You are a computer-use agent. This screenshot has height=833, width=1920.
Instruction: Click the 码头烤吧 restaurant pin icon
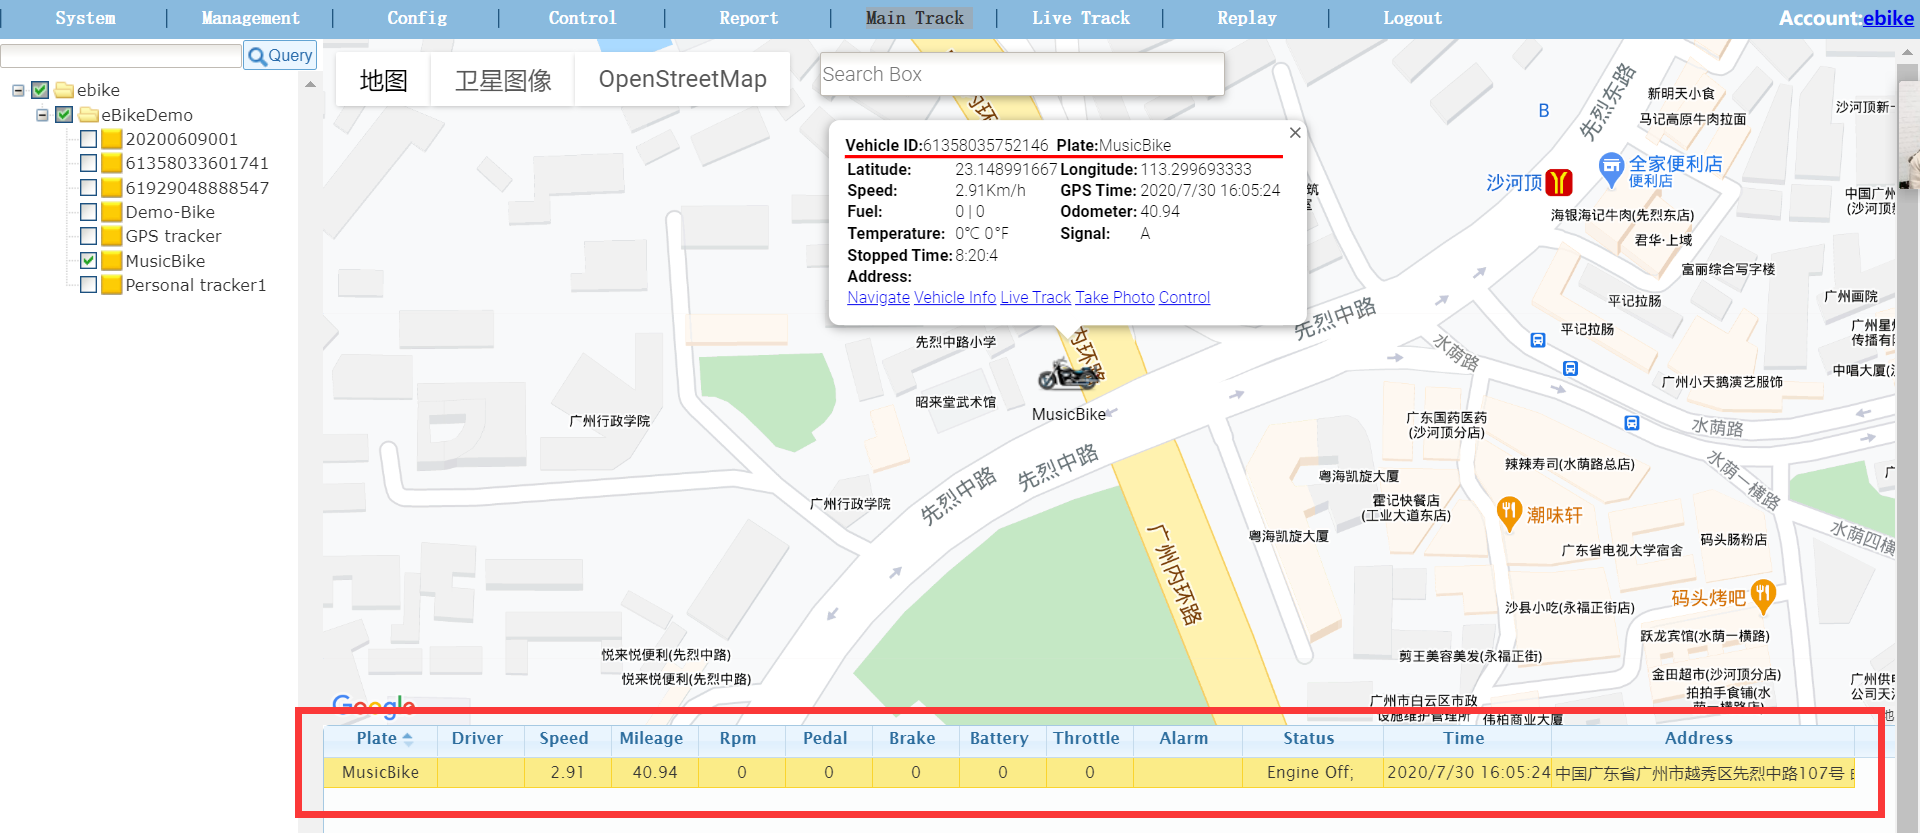pos(1763,596)
